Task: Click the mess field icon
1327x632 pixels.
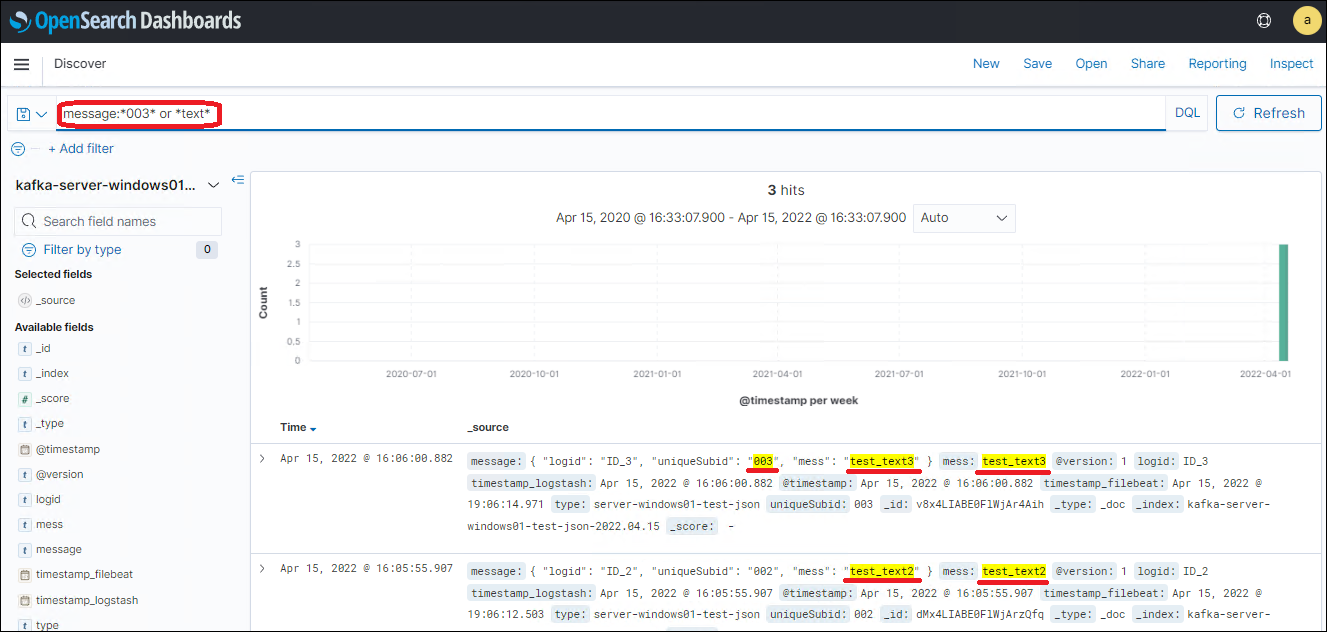Action: [x=25, y=524]
